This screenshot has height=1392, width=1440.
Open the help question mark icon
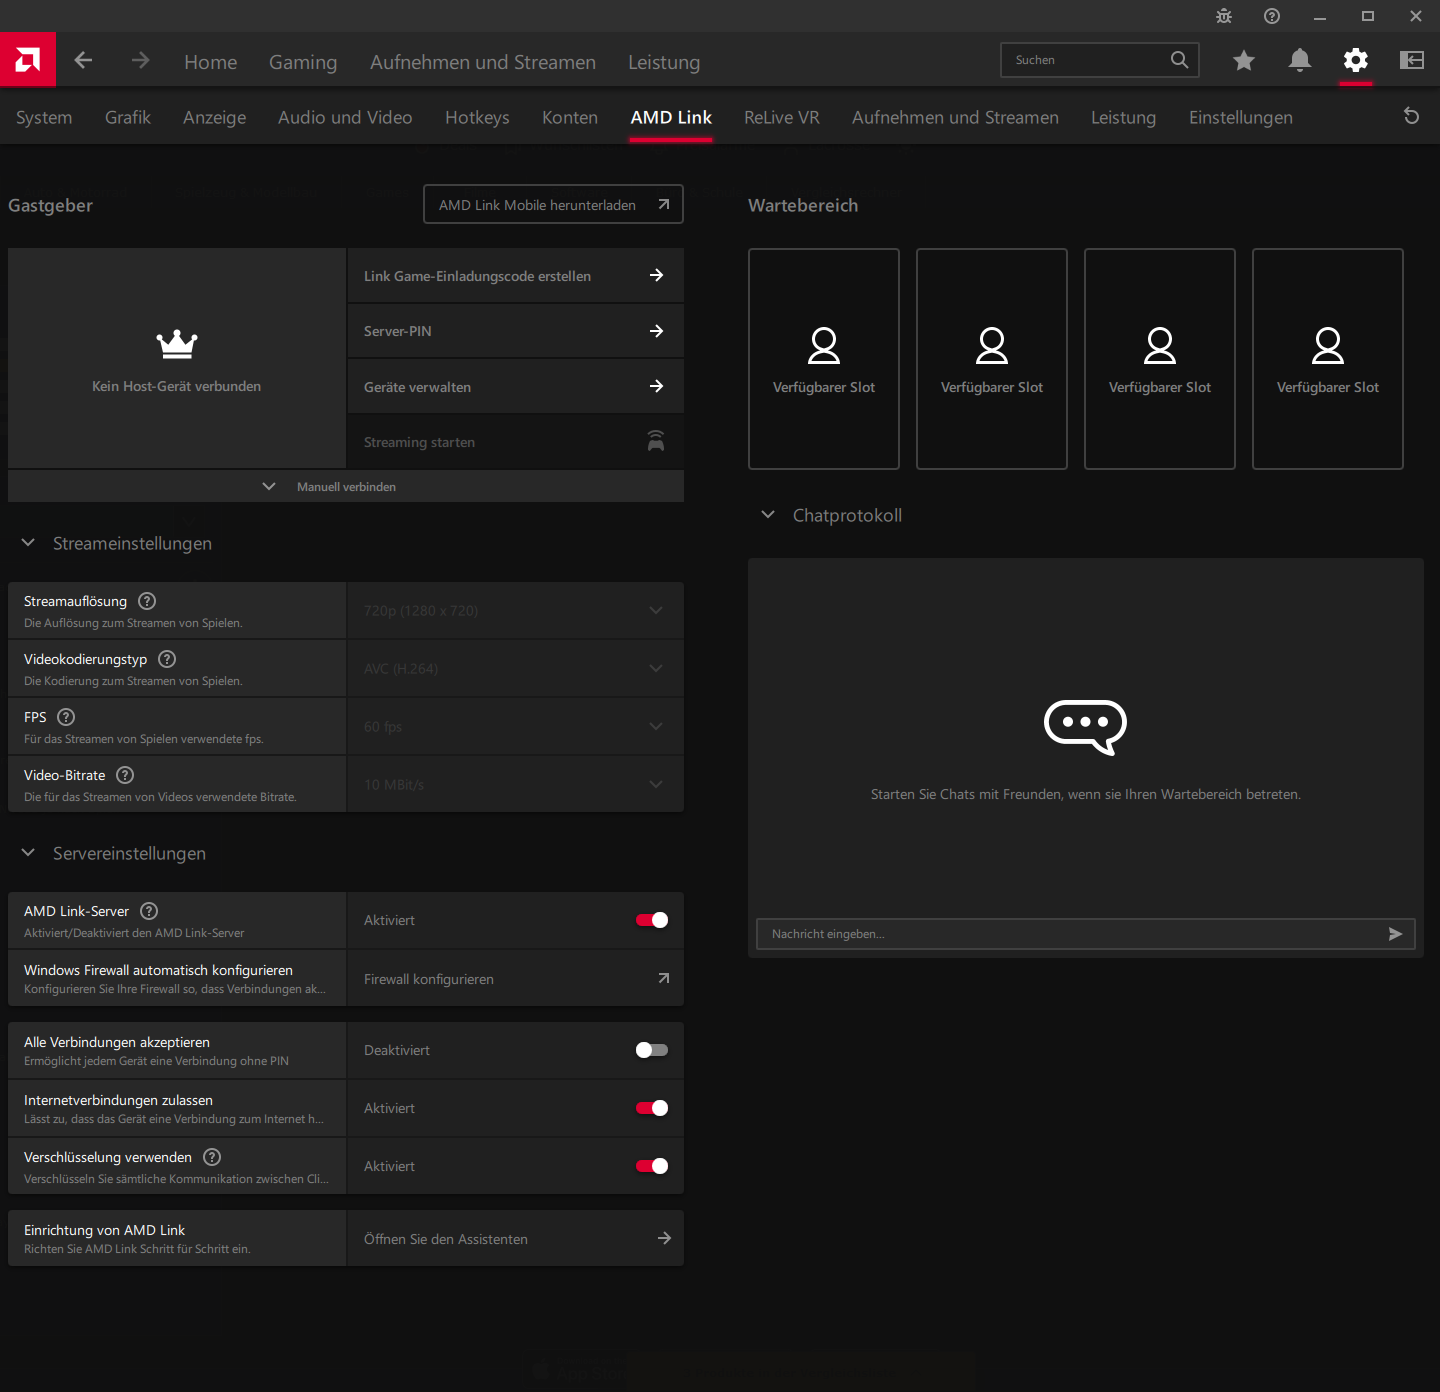pyautogui.click(x=1272, y=16)
